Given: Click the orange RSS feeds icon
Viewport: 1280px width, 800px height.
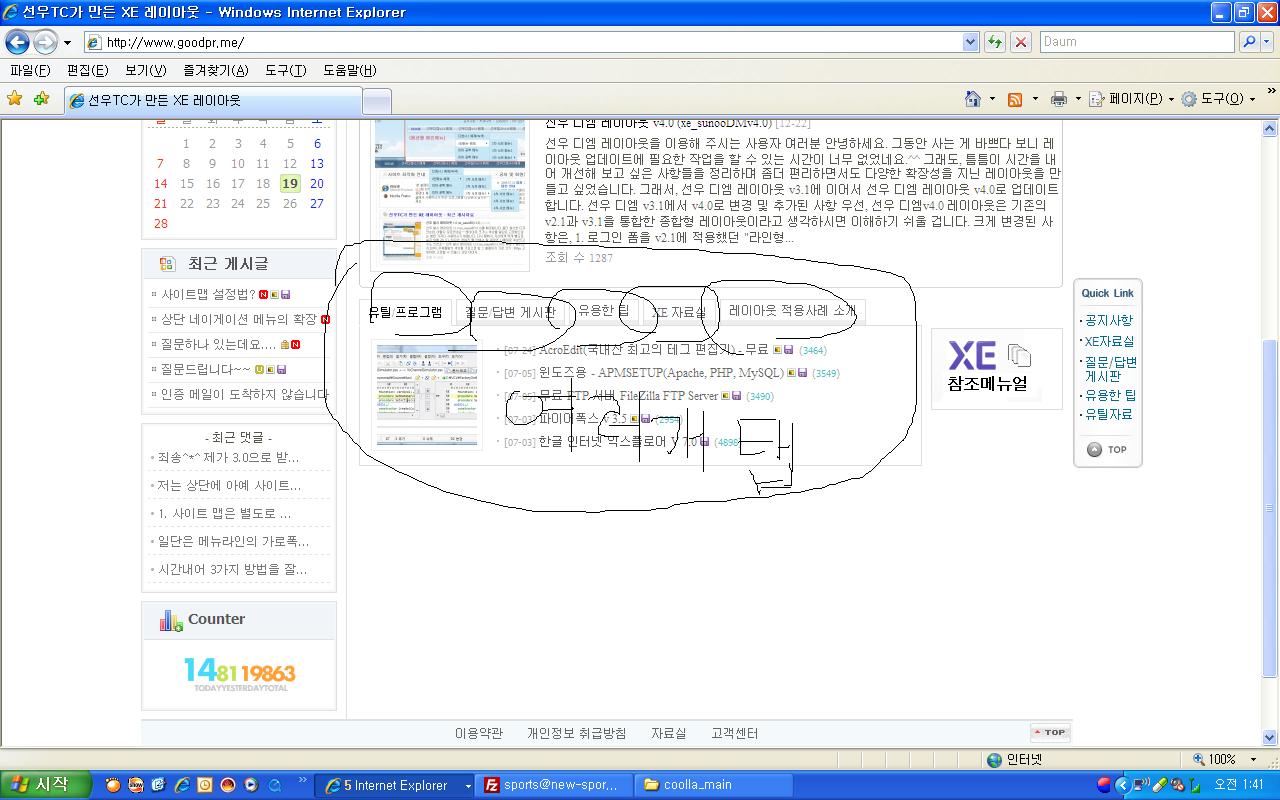Looking at the screenshot, I should click(x=1015, y=99).
